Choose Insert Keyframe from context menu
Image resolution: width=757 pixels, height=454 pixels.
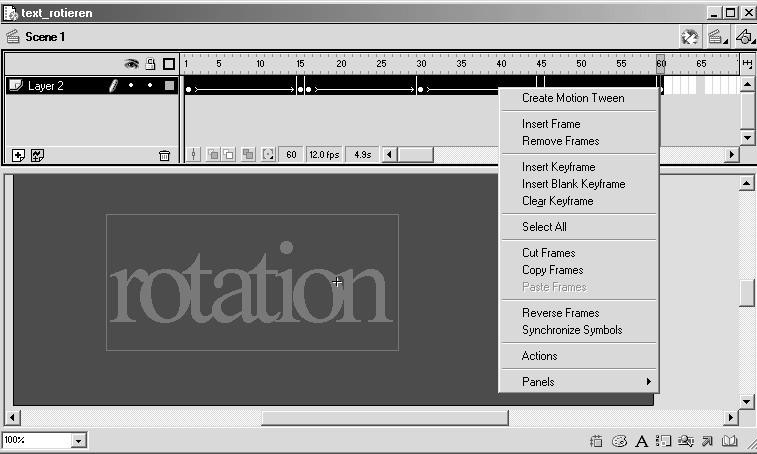[559, 167]
